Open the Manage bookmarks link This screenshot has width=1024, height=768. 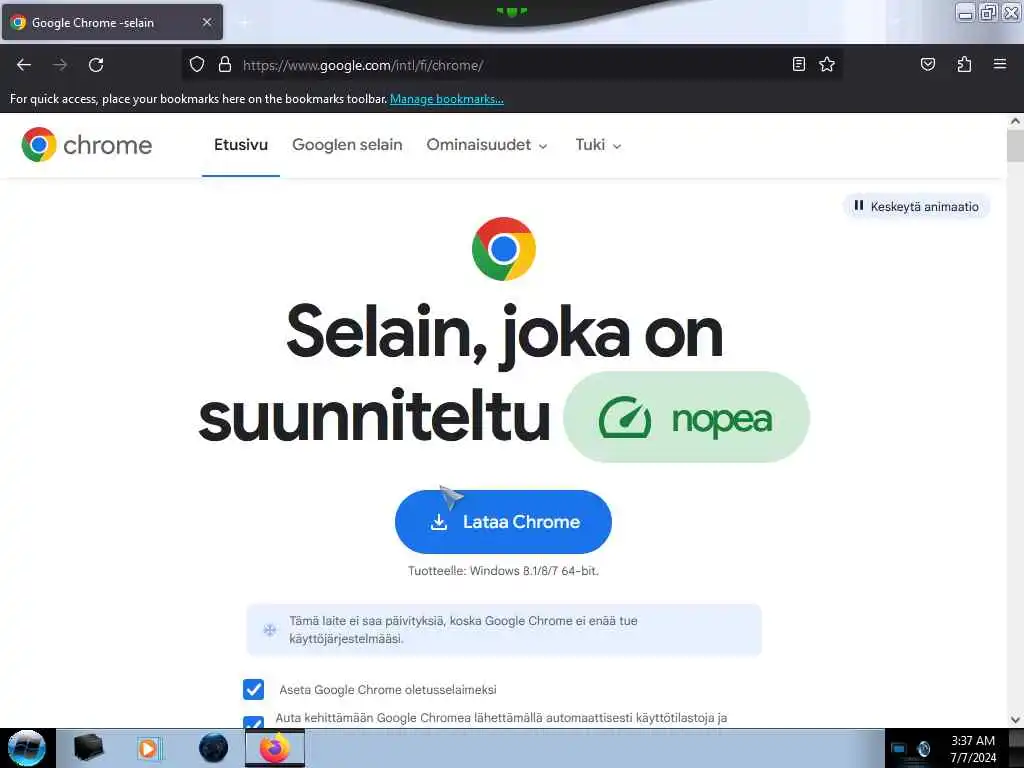click(x=447, y=99)
